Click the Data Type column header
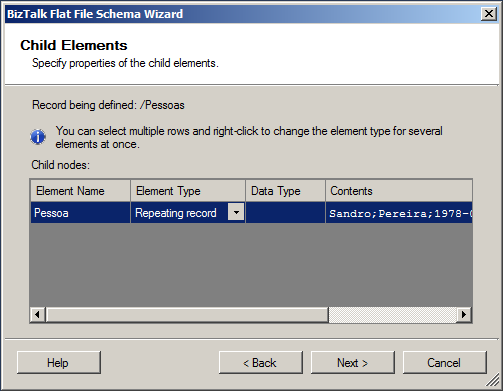The width and height of the screenshot is (503, 391). pyautogui.click(x=285, y=191)
